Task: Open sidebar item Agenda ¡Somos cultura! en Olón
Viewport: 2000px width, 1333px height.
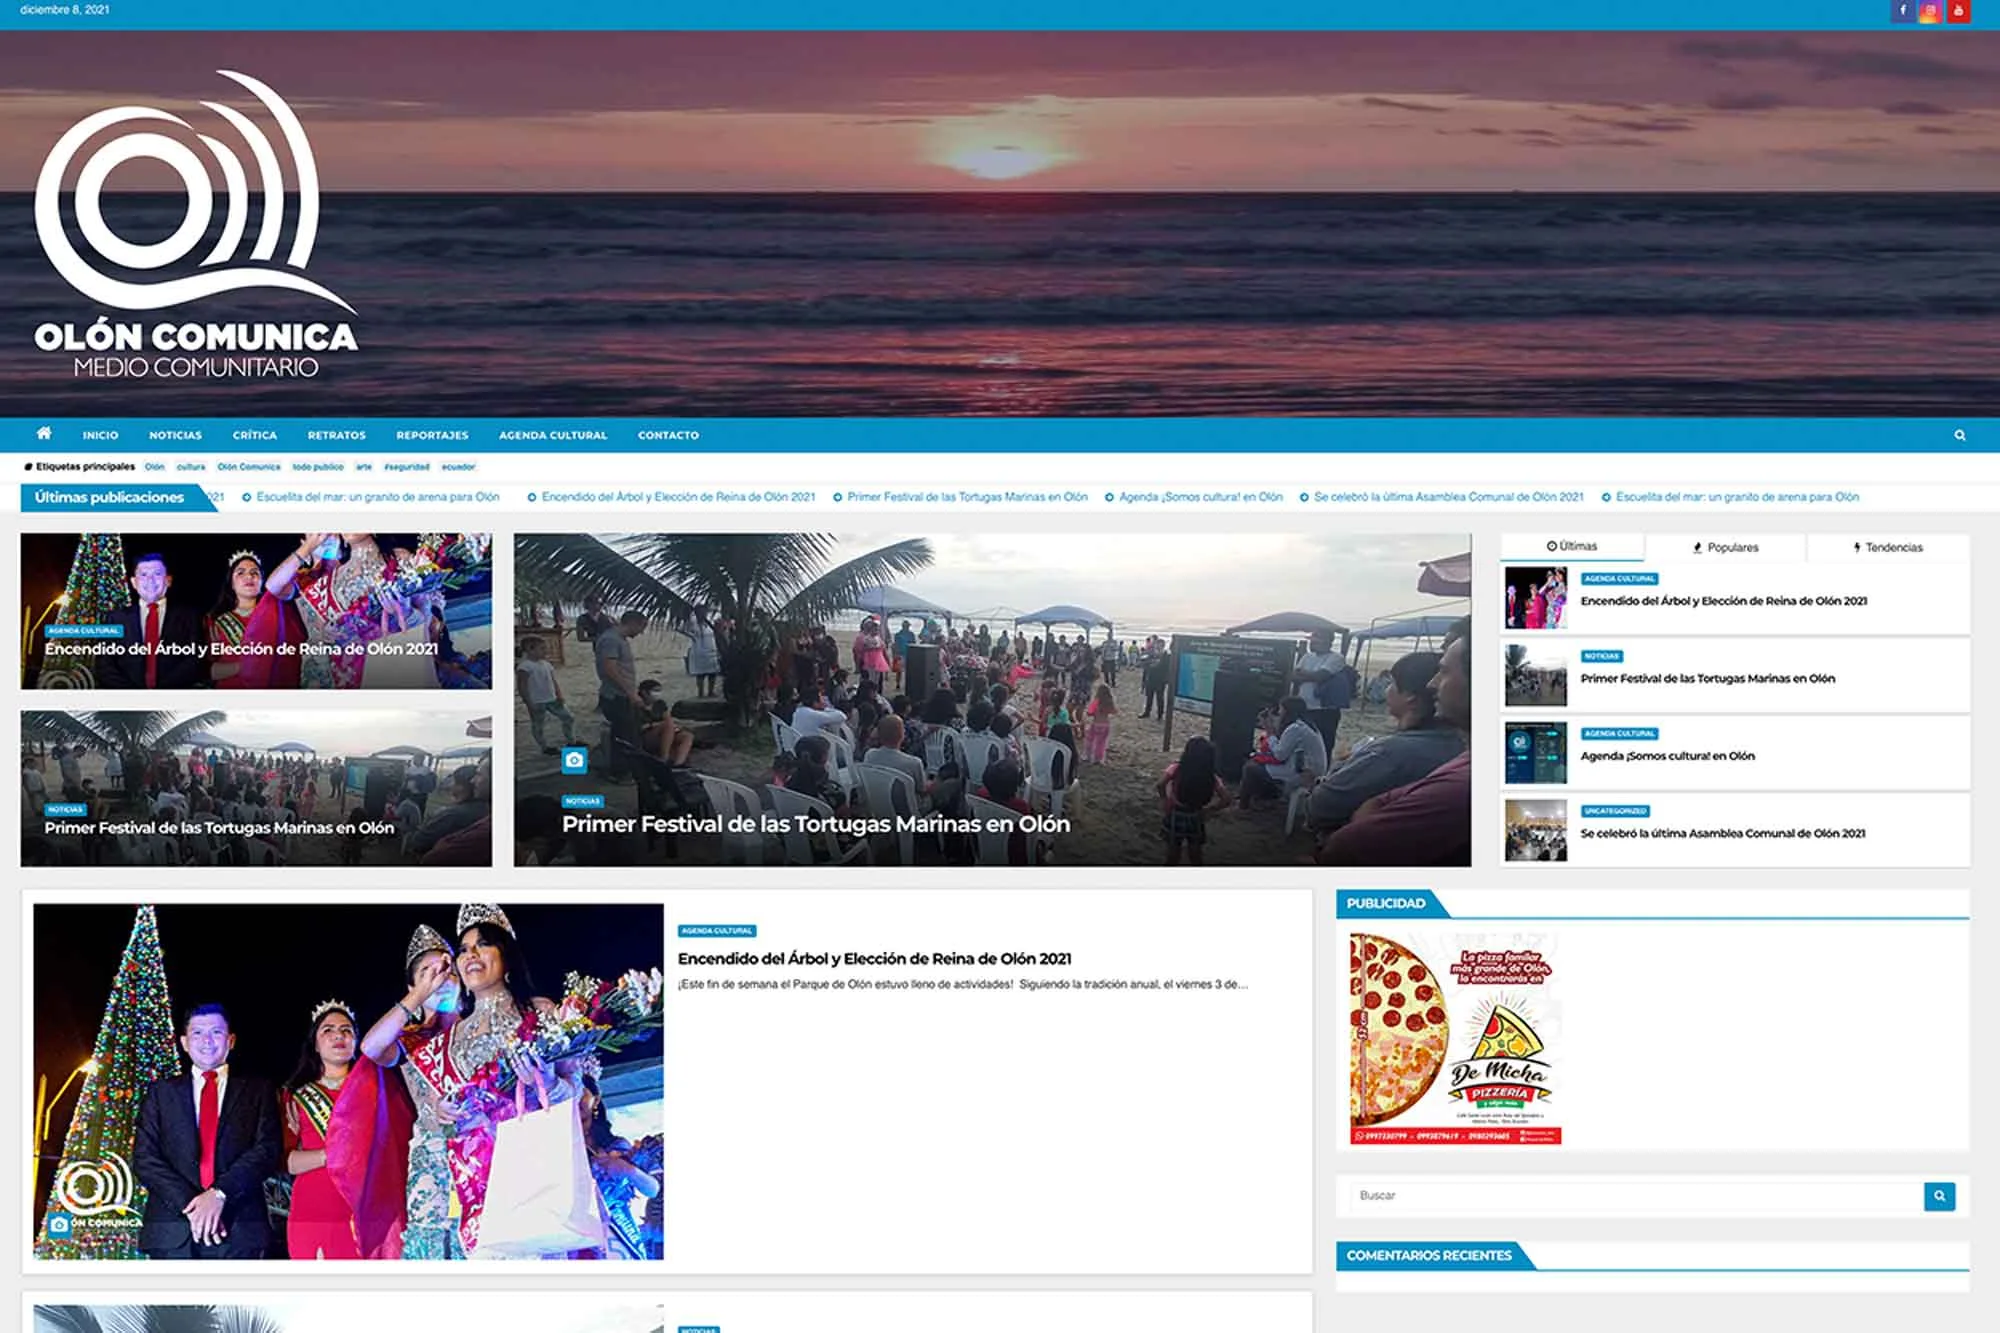Action: point(1667,756)
